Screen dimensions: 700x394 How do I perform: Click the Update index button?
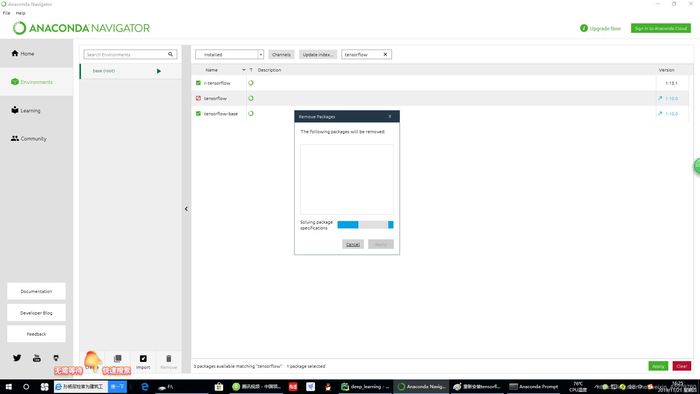coord(318,54)
